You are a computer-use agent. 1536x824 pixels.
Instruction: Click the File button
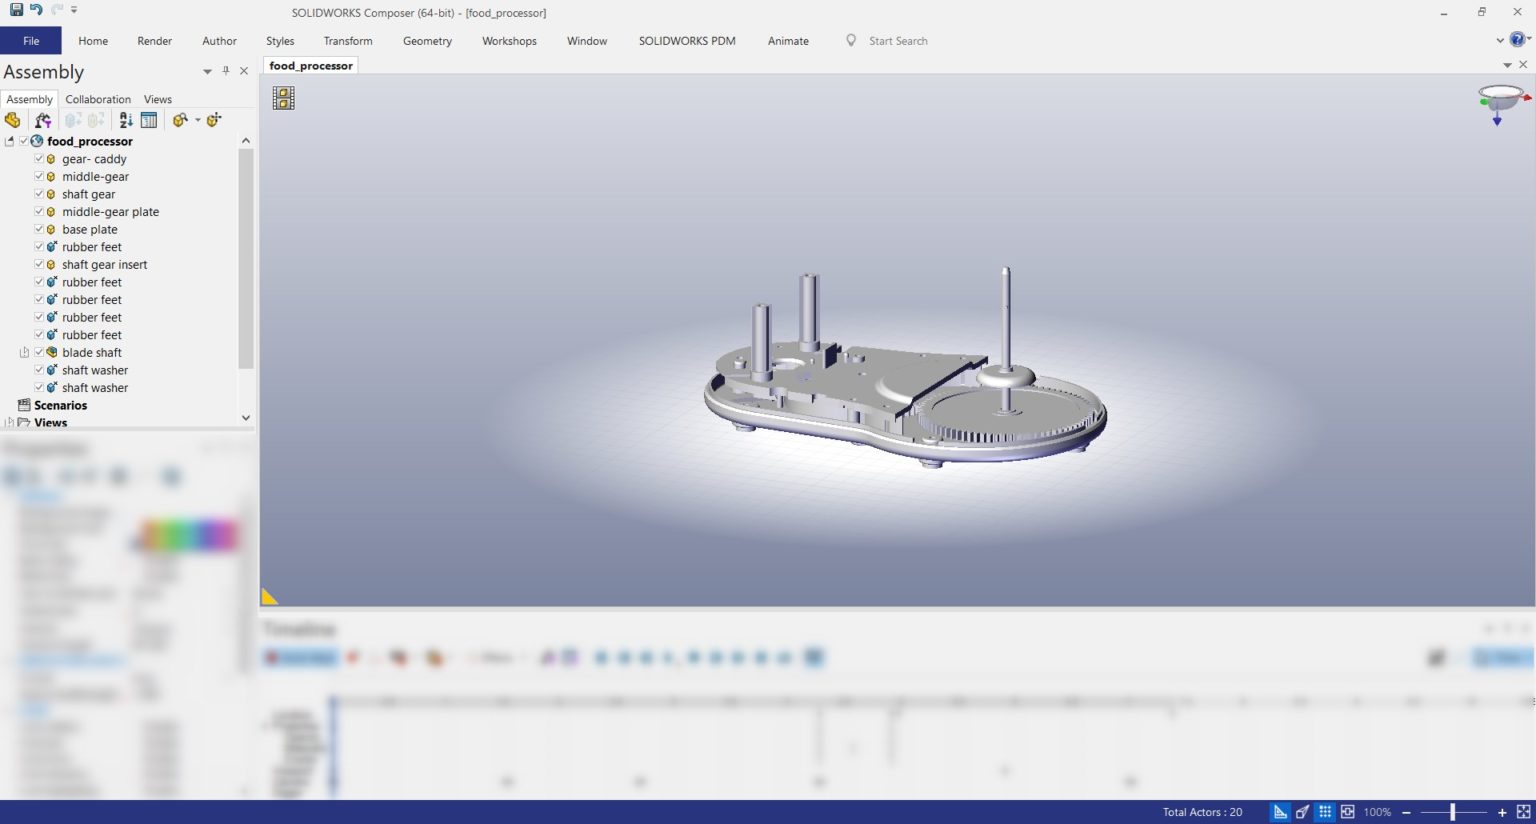click(31, 41)
